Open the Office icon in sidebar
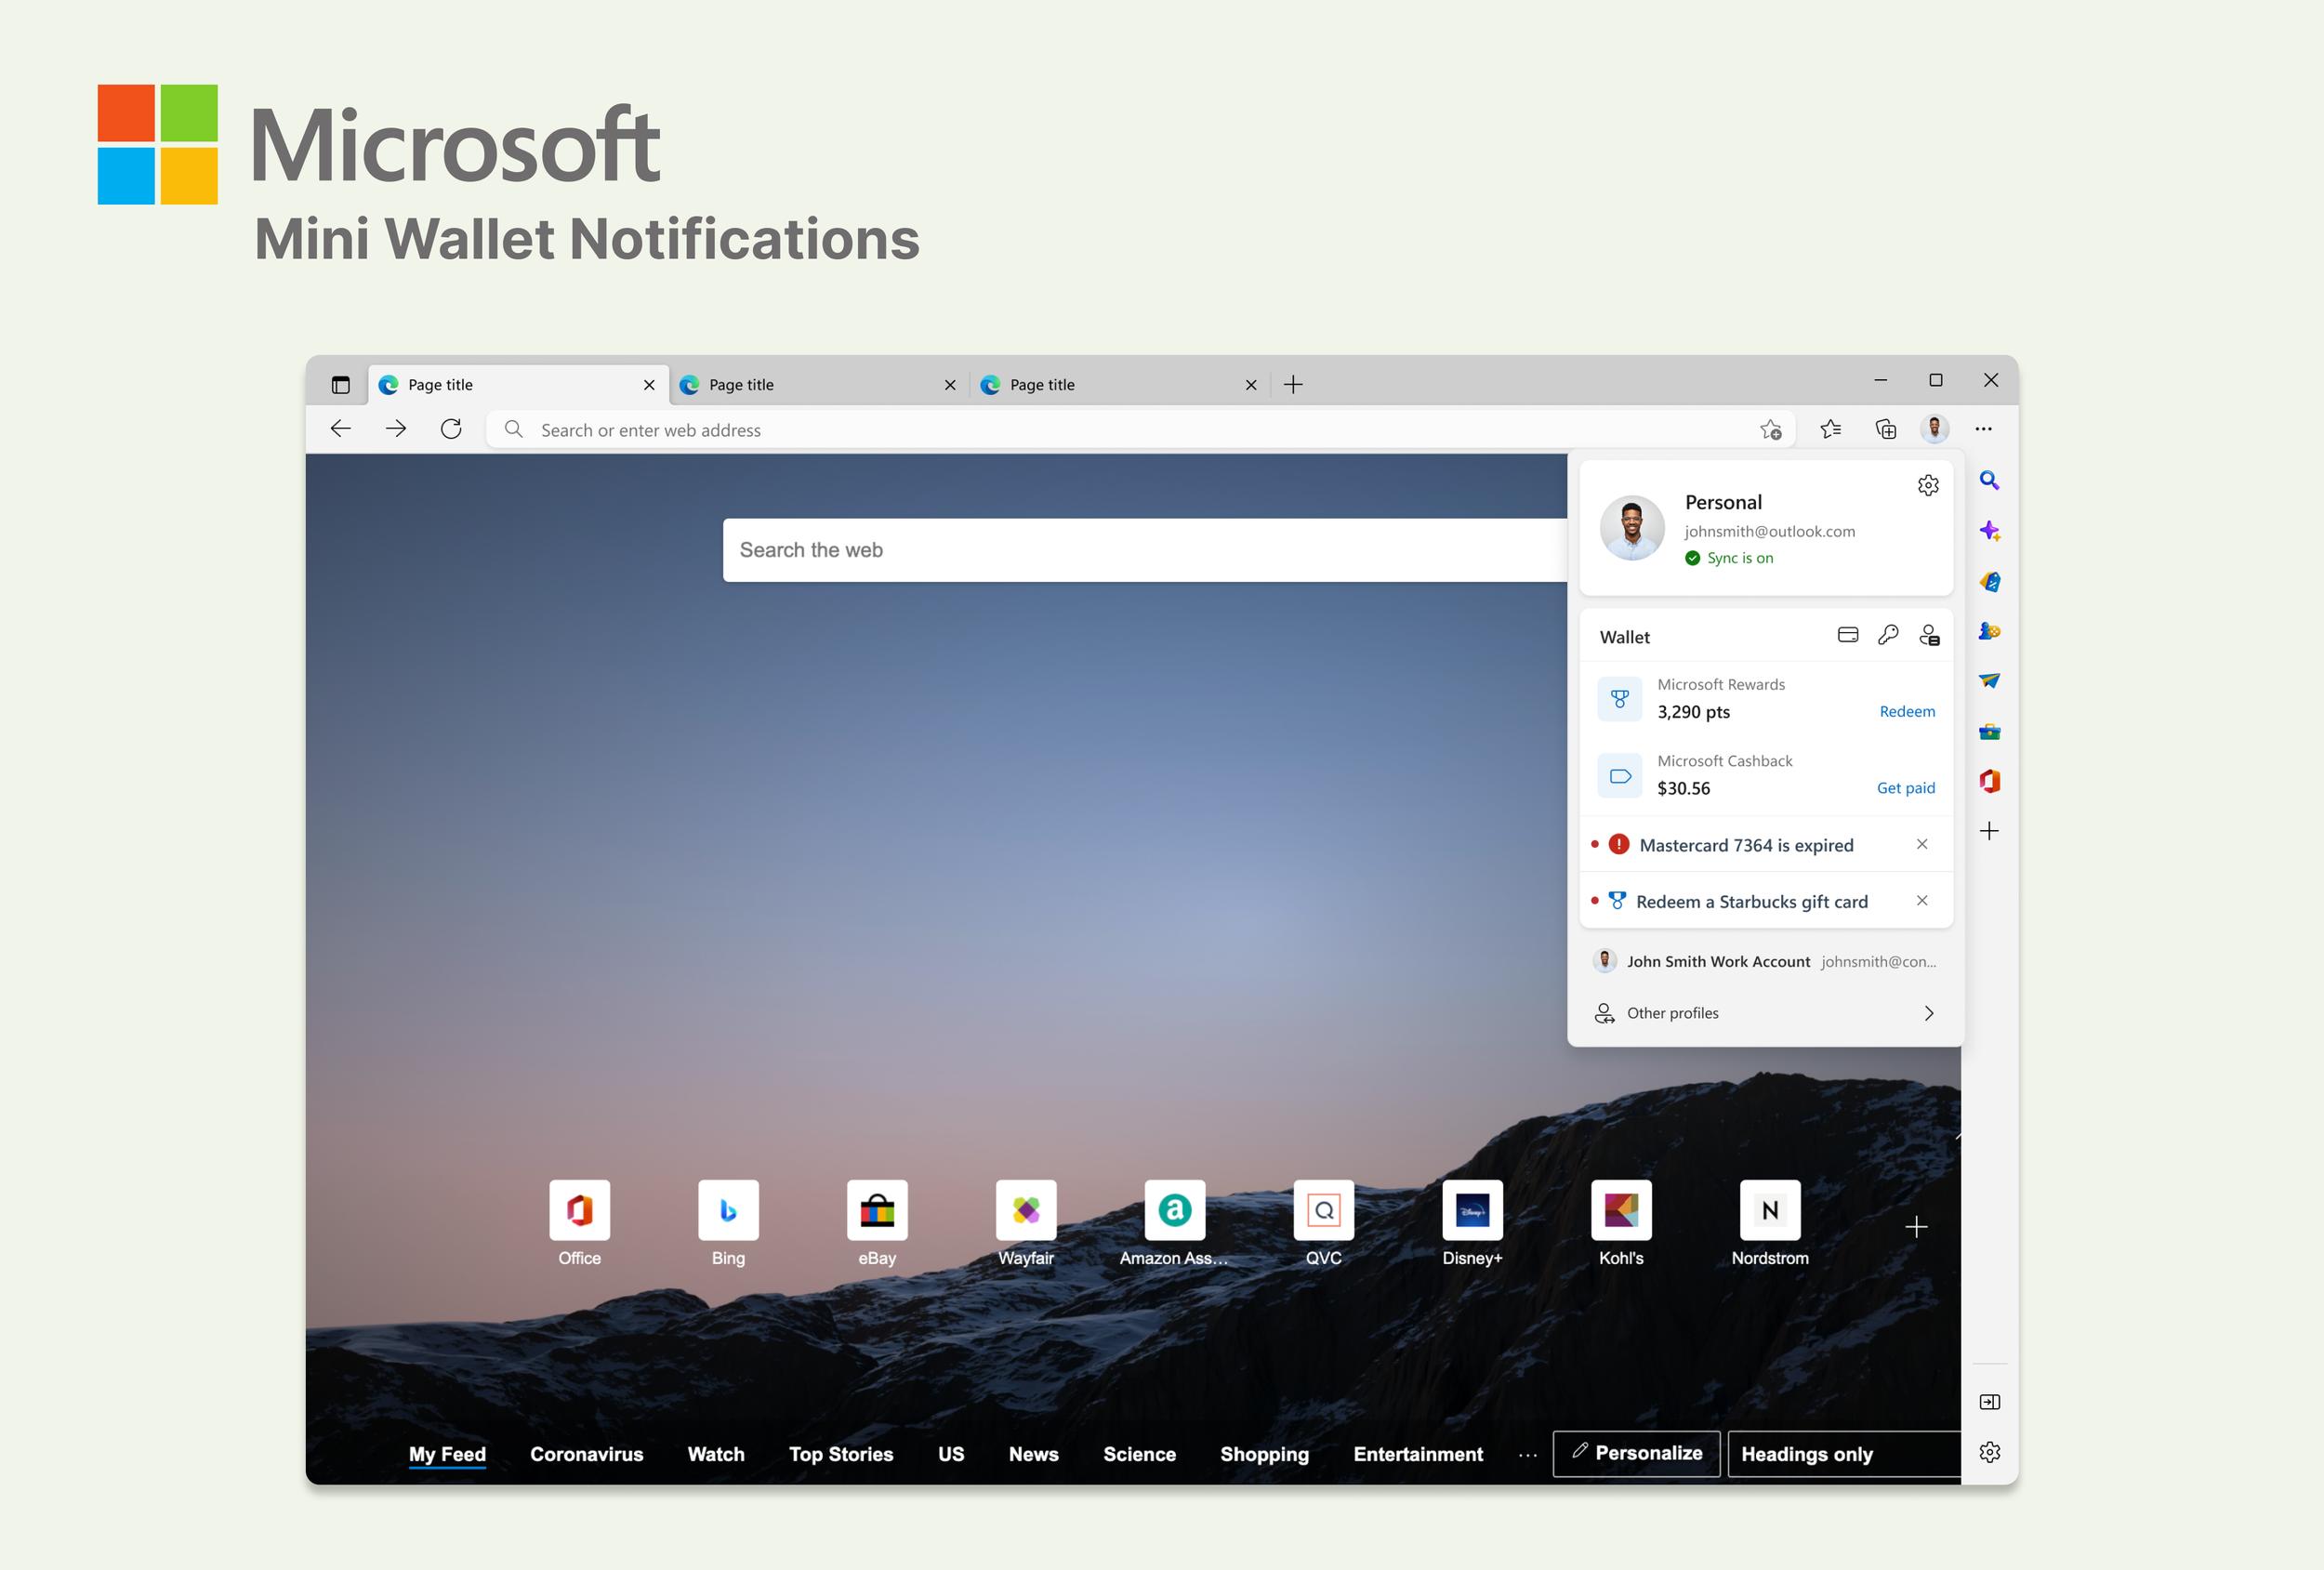The image size is (2324, 1570). click(x=1989, y=781)
